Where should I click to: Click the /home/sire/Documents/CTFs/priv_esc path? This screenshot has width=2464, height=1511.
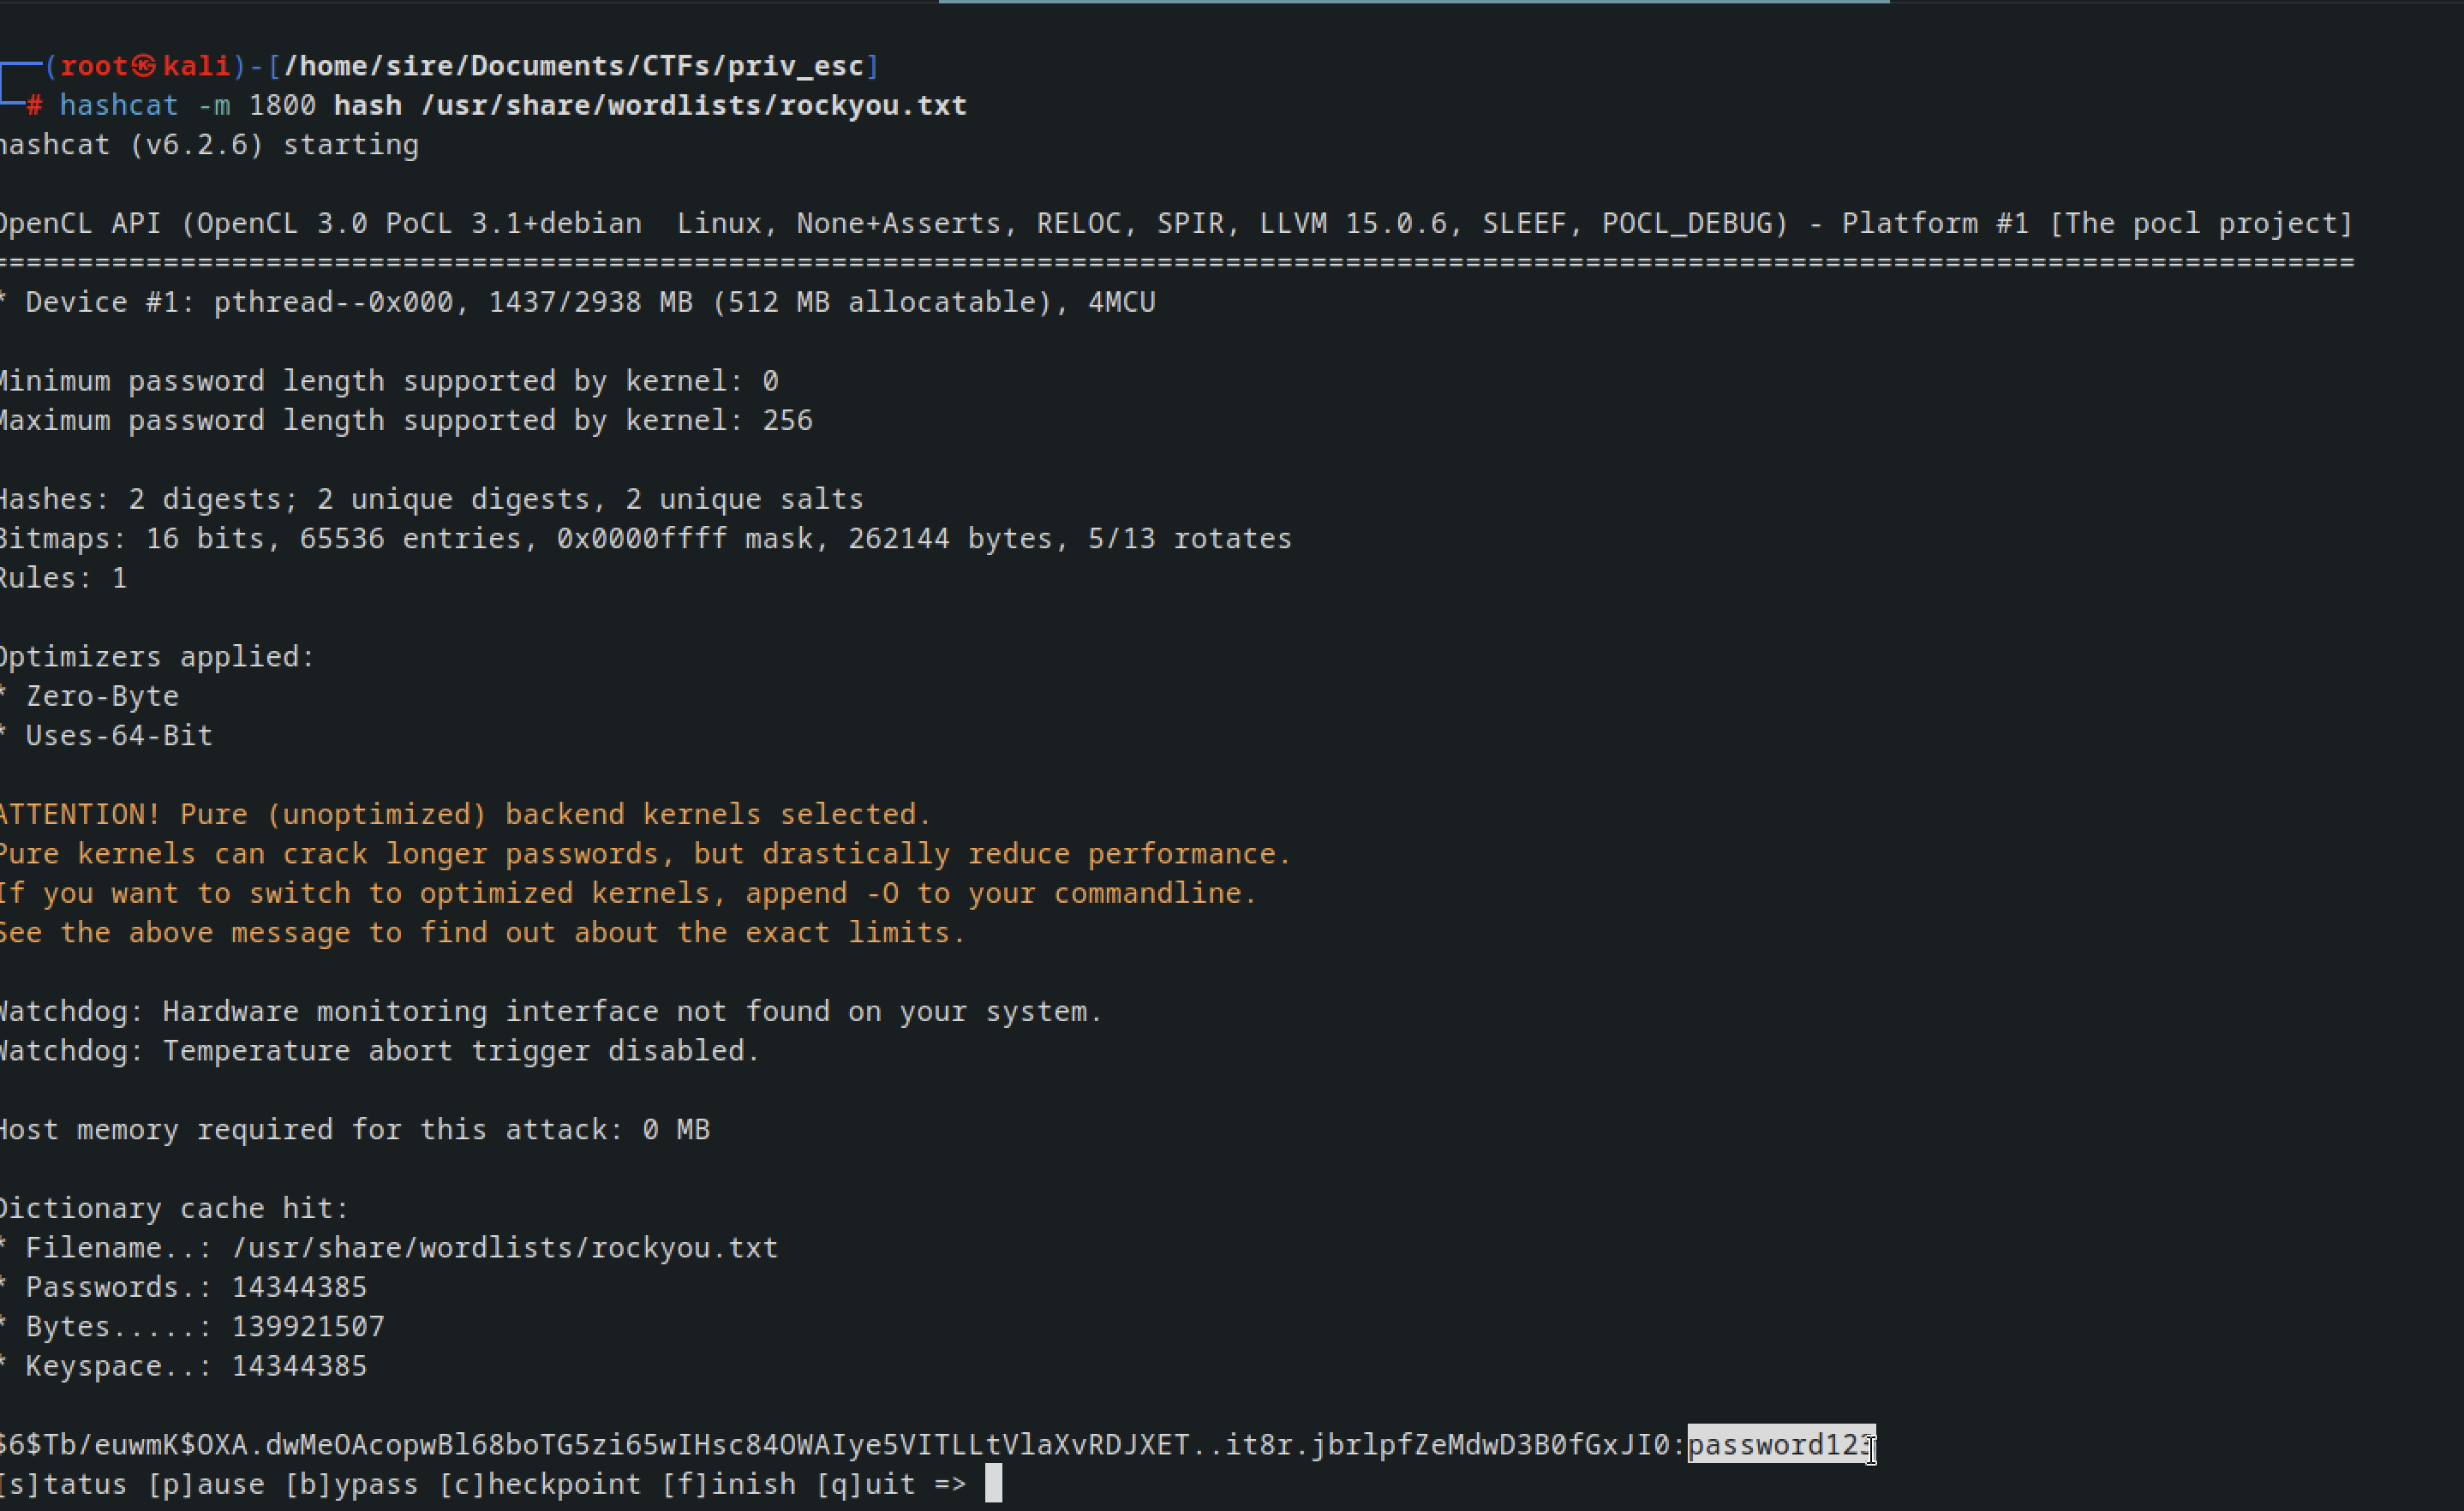coord(574,66)
